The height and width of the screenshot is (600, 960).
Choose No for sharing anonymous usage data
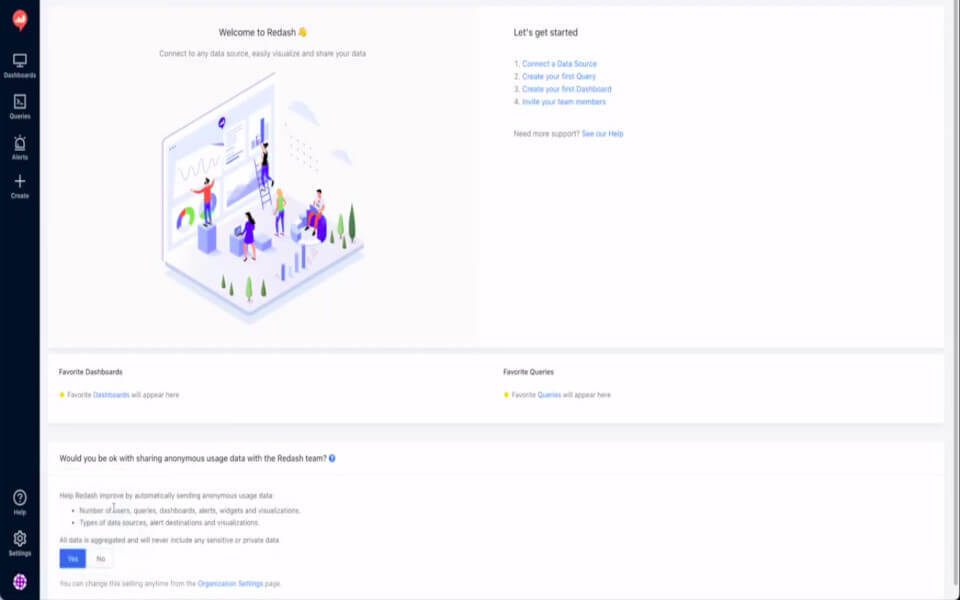click(100, 558)
